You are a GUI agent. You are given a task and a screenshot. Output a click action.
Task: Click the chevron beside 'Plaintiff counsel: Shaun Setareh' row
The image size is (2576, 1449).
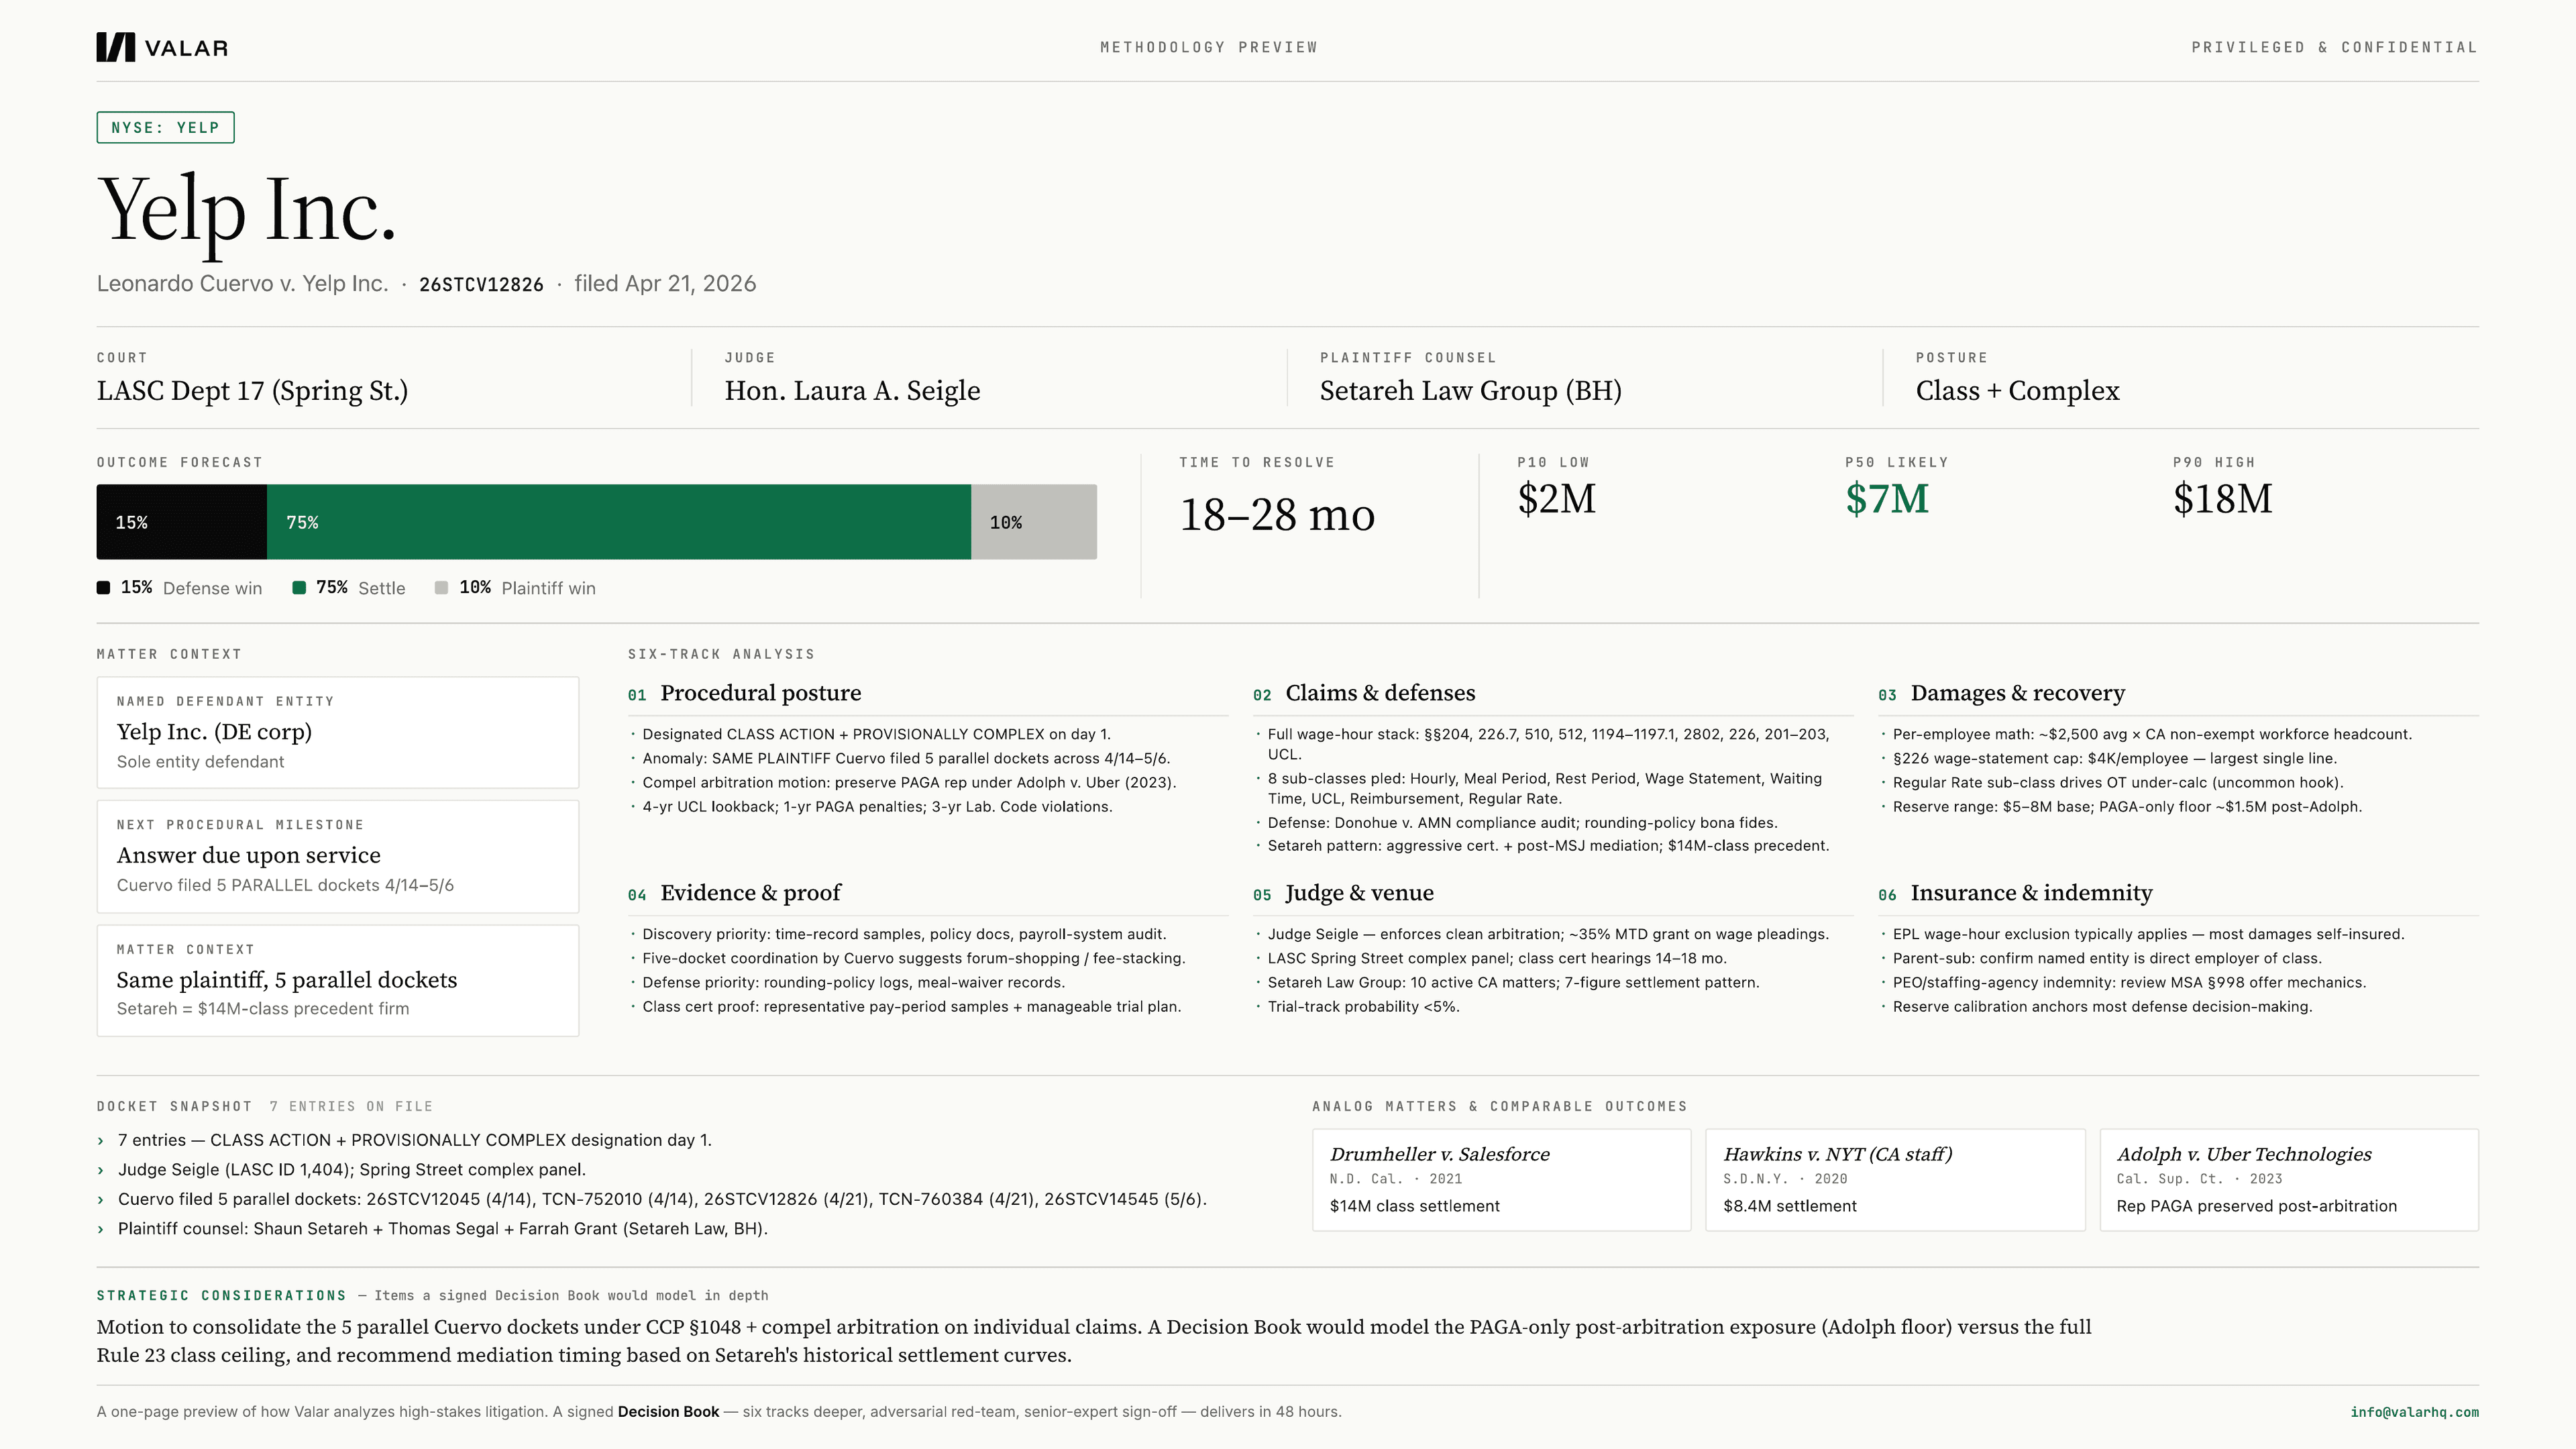coord(100,1229)
